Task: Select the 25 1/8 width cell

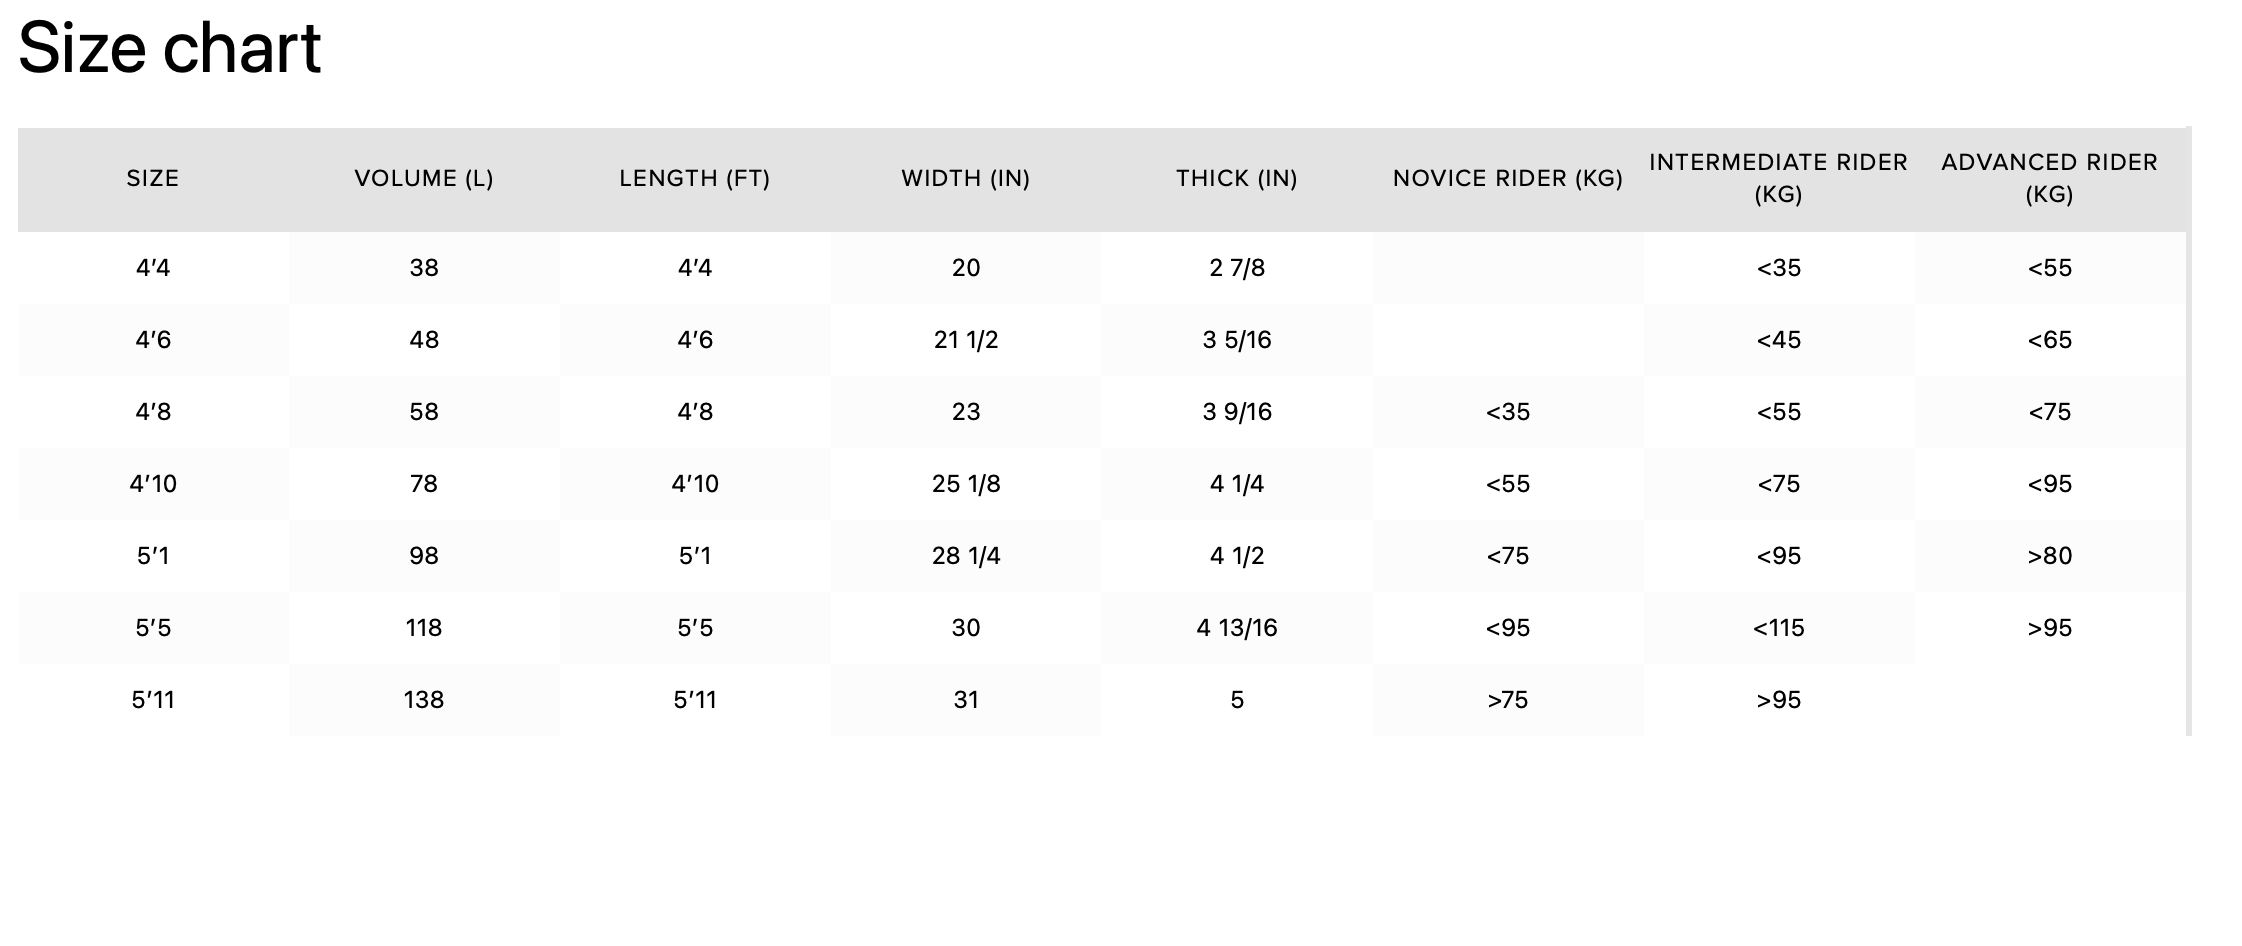Action: click(966, 484)
